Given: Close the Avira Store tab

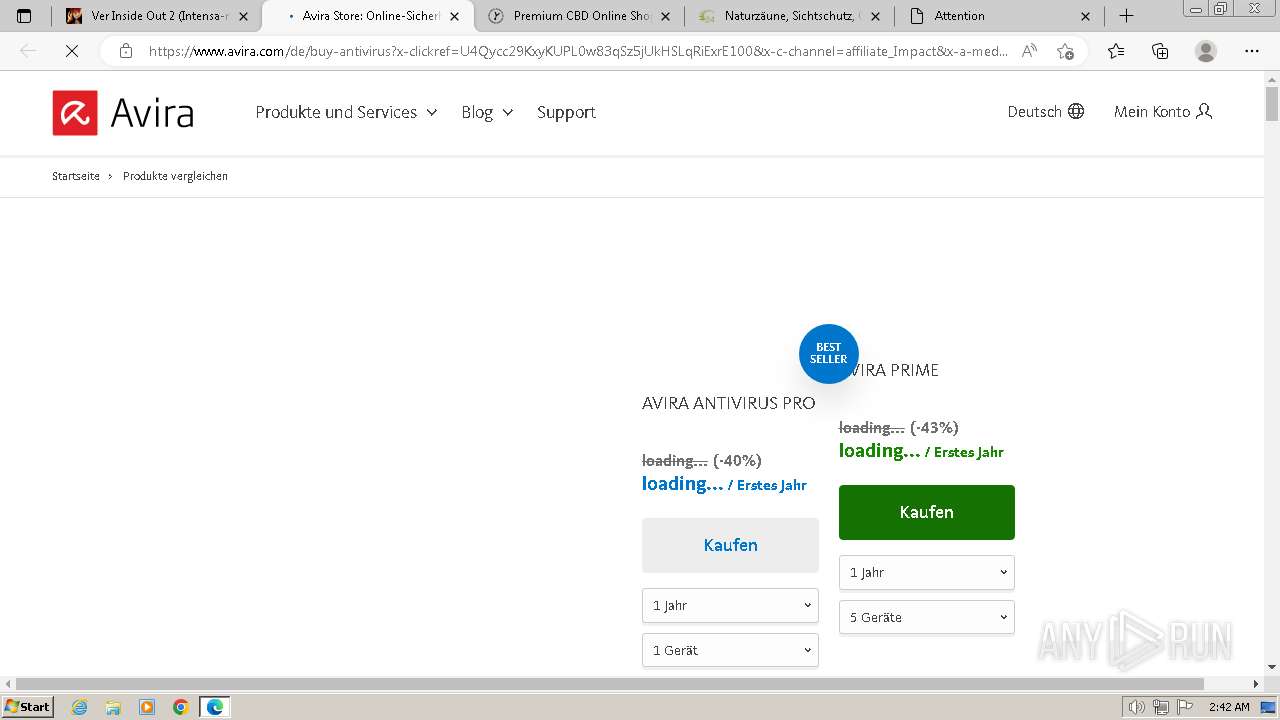Looking at the screenshot, I should pyautogui.click(x=454, y=16).
